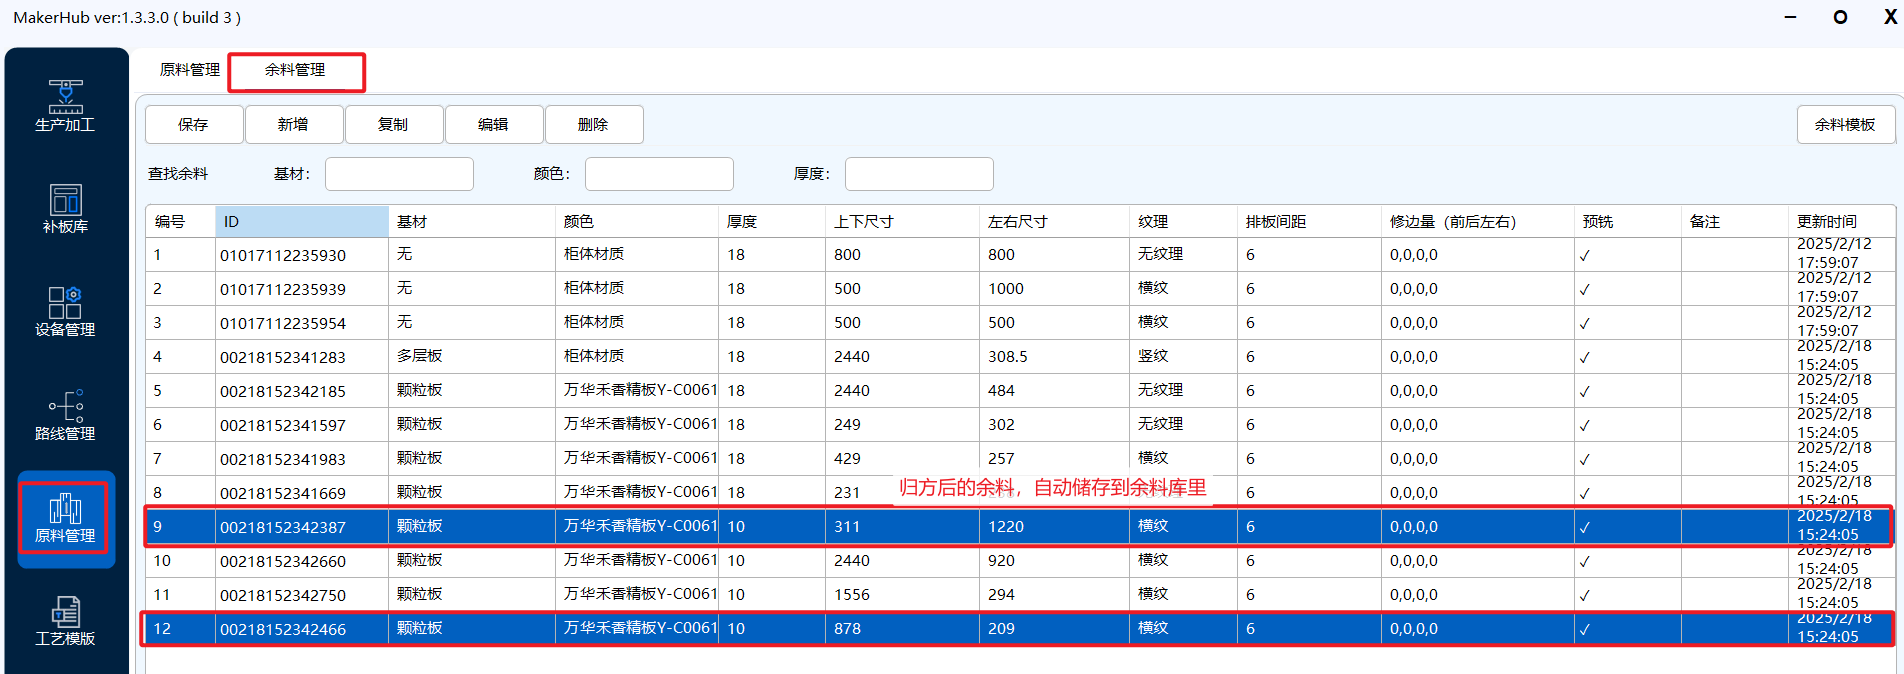1904x674 pixels.
Task: Select the 原料管理 sidebar icon
Action: point(66,518)
